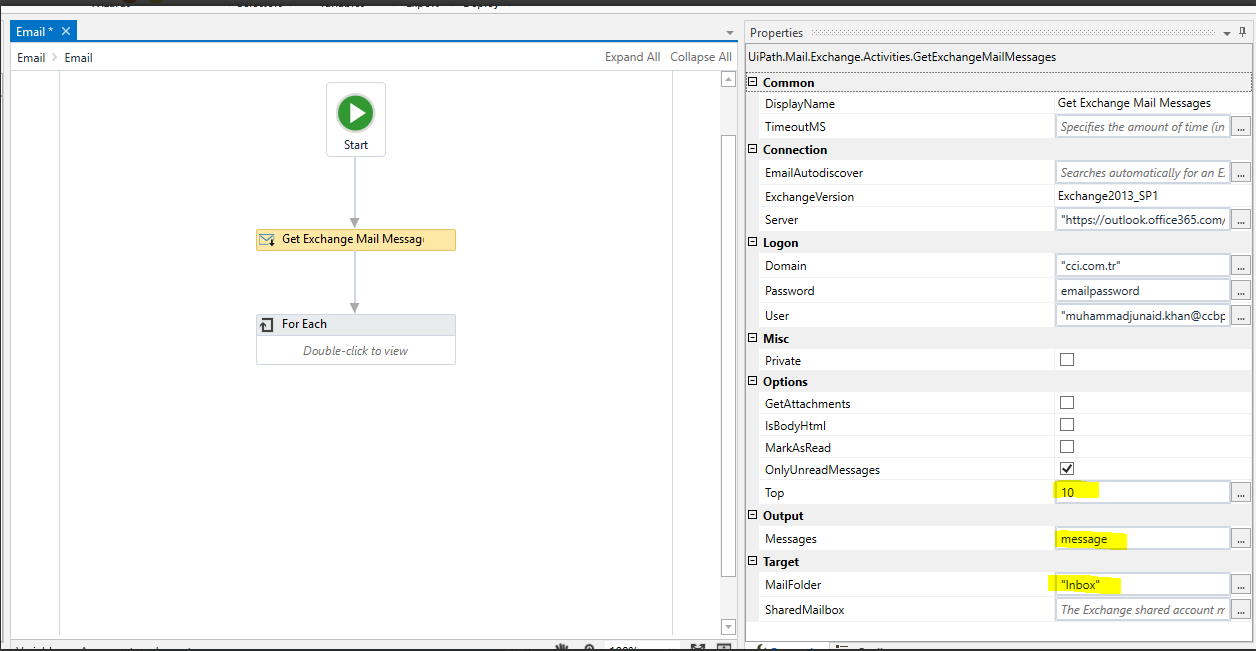Open the document tabs dropdown arrow
The width and height of the screenshot is (1256, 651).
[x=730, y=33]
